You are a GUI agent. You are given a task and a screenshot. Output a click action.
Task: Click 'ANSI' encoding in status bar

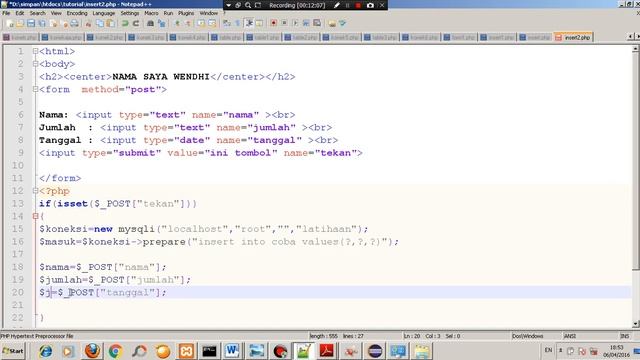pos(570,336)
